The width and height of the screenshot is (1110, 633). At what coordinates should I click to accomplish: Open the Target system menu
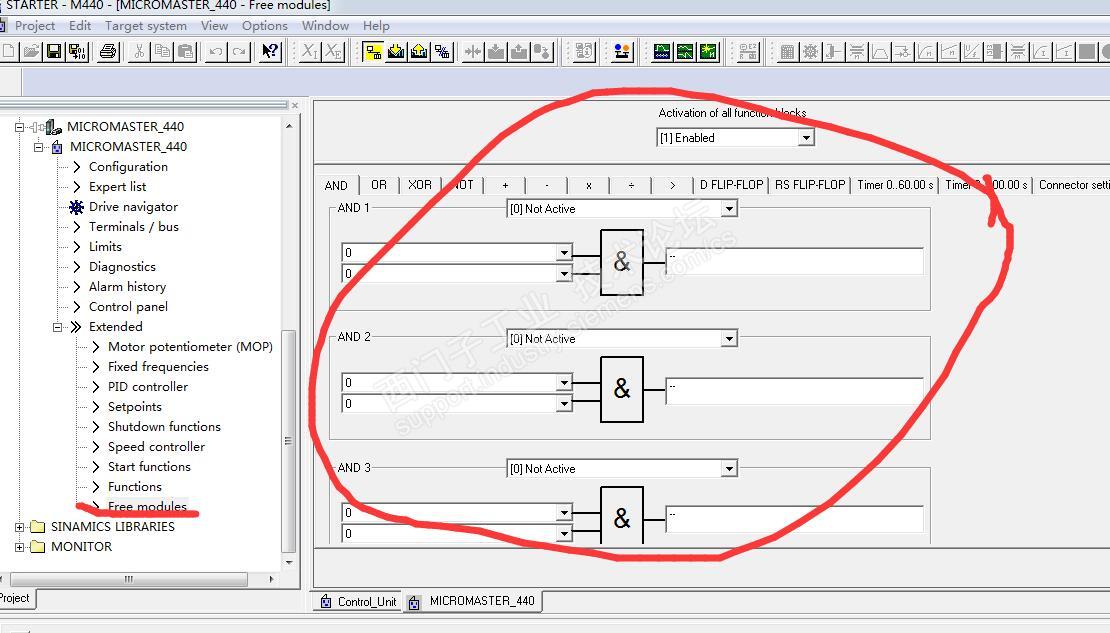[146, 25]
